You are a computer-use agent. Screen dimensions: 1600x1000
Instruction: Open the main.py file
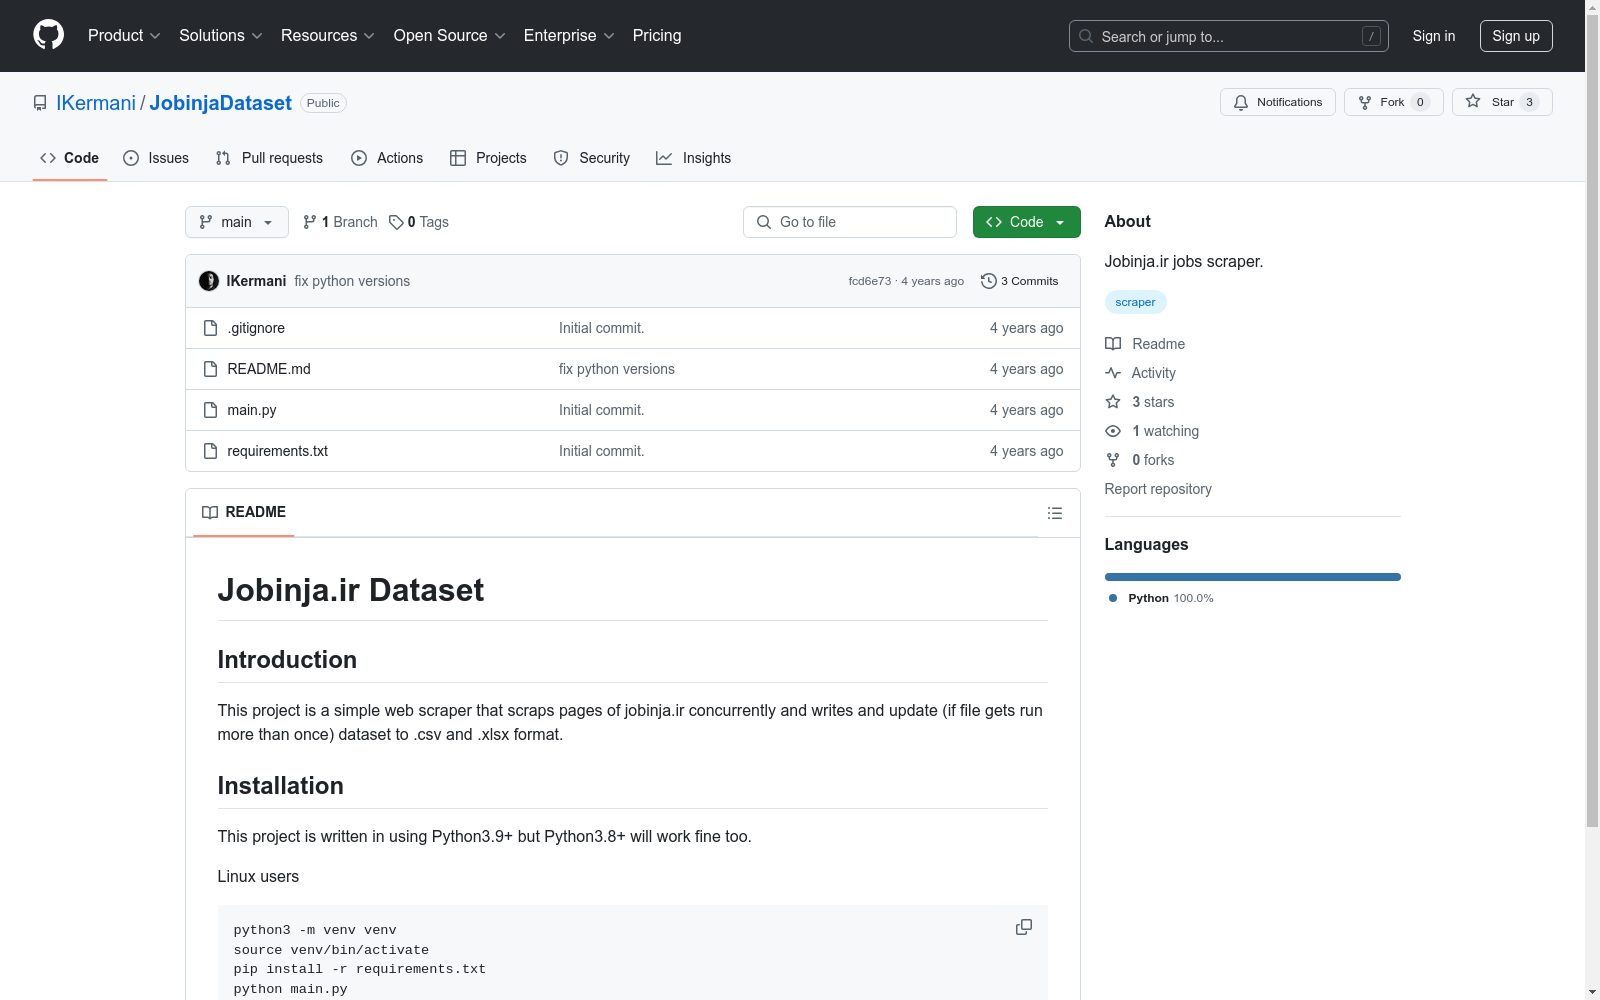click(x=252, y=410)
